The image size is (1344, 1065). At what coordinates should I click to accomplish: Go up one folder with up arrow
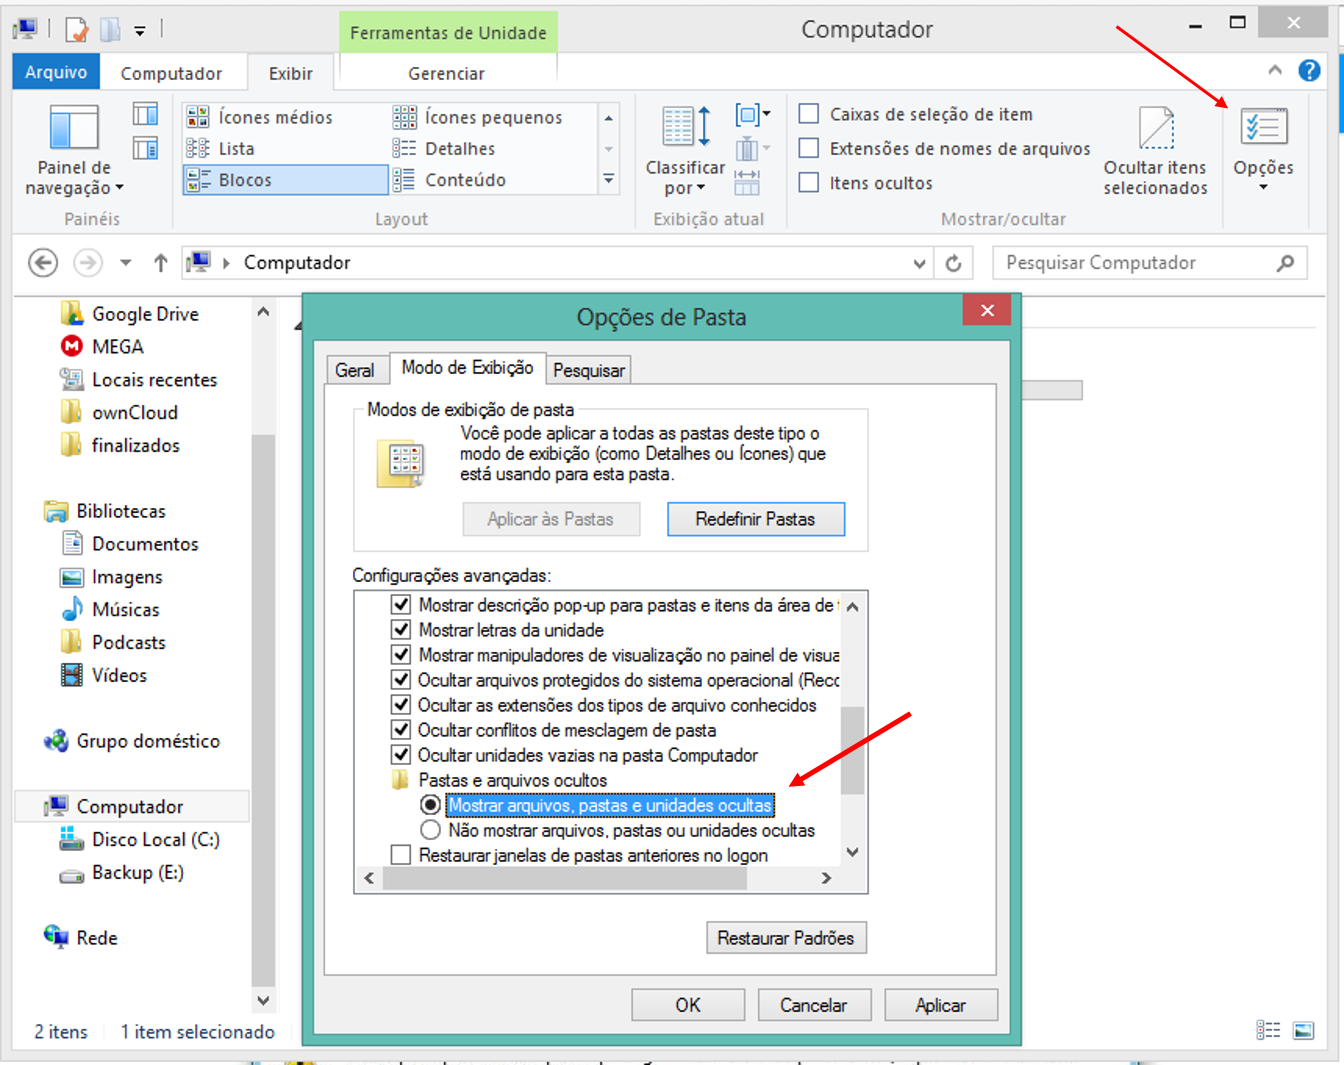pyautogui.click(x=160, y=263)
